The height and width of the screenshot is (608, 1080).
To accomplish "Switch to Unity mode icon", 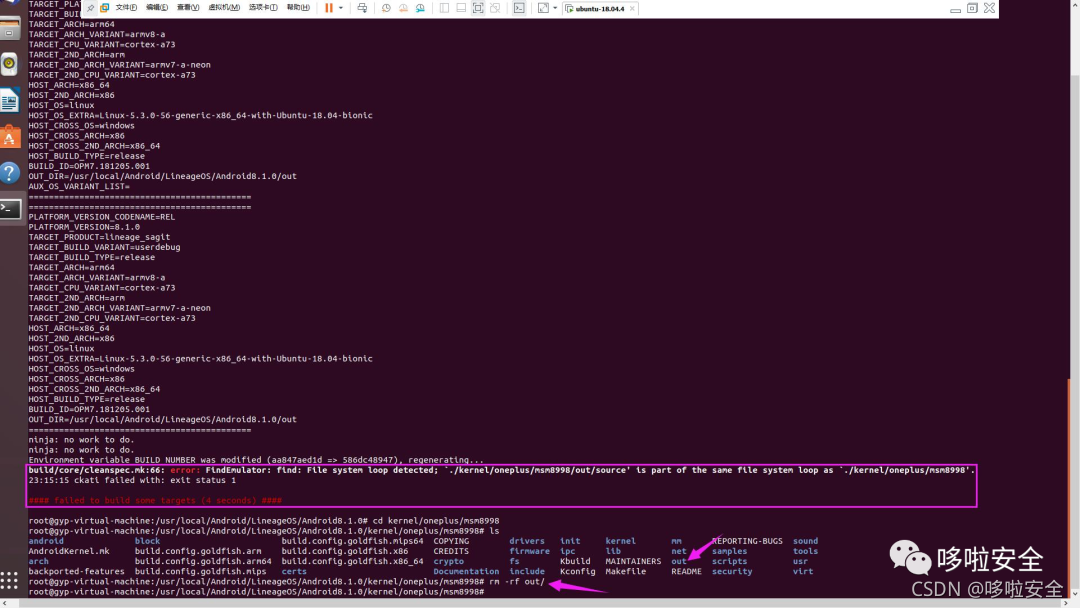I will click(495, 8).
